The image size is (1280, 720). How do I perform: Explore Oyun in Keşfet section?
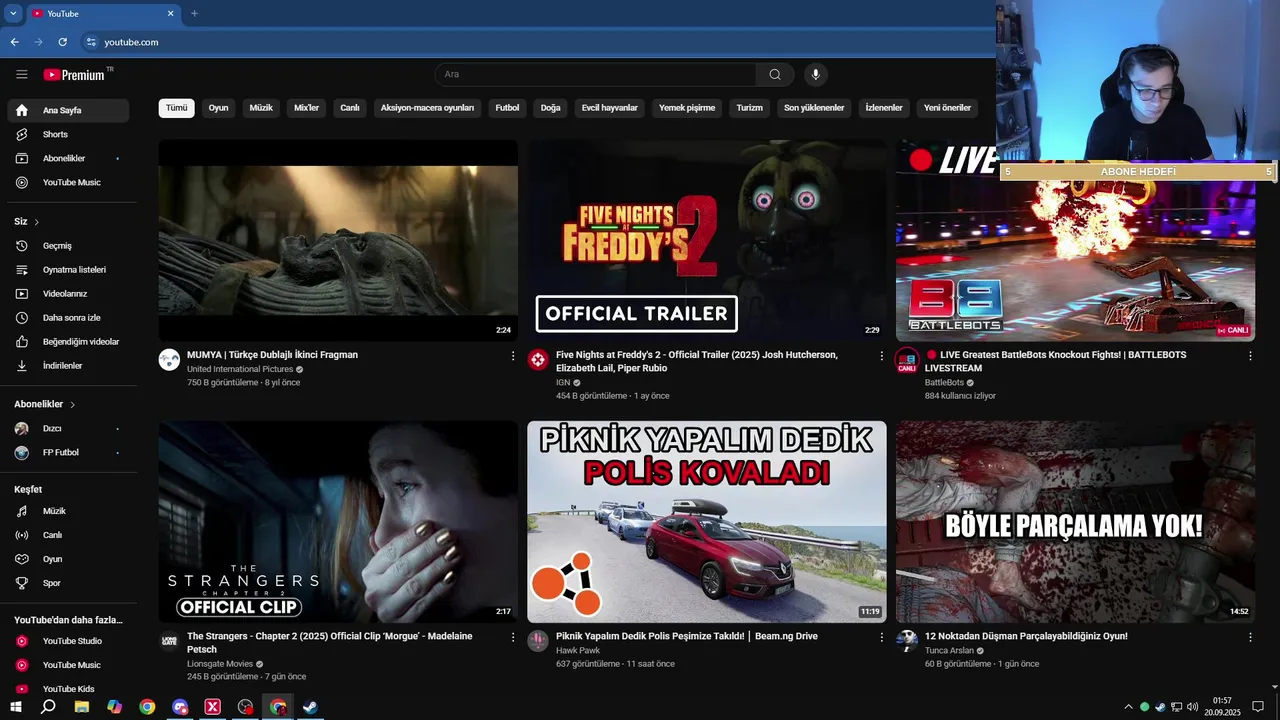[x=68, y=559]
